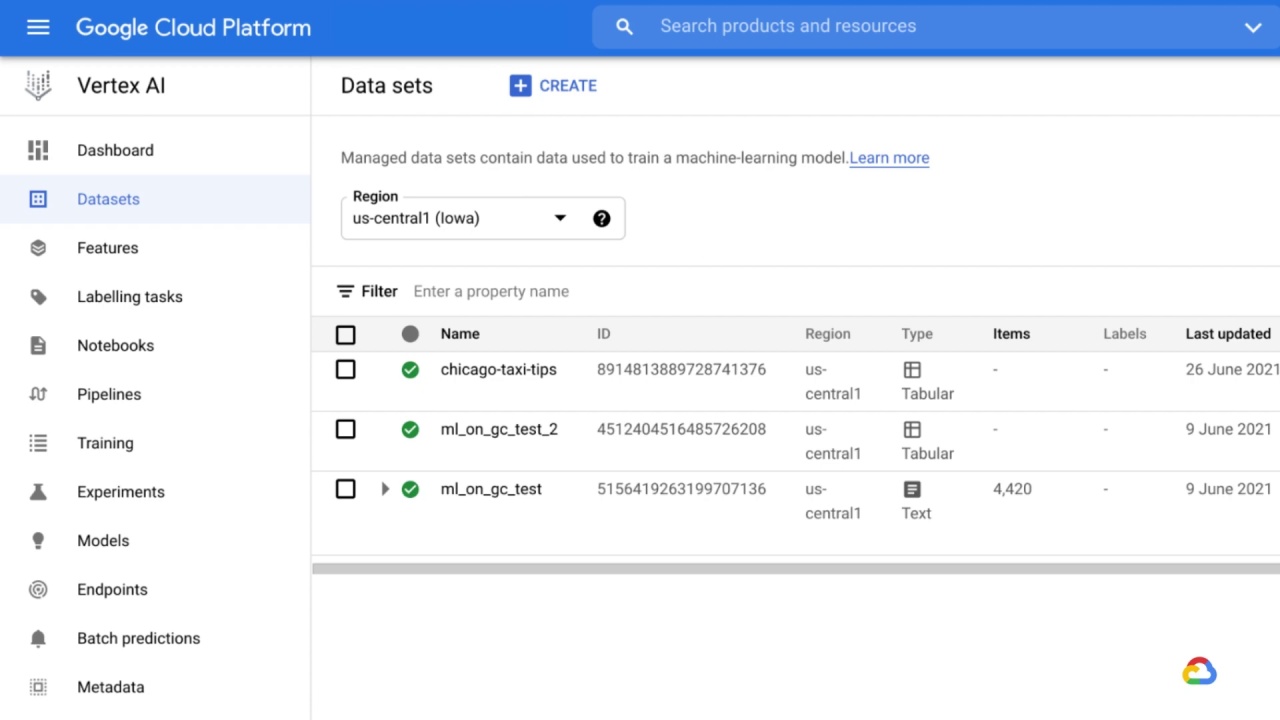This screenshot has height=720, width=1280.
Task: Click the status column header circle
Action: (x=410, y=334)
